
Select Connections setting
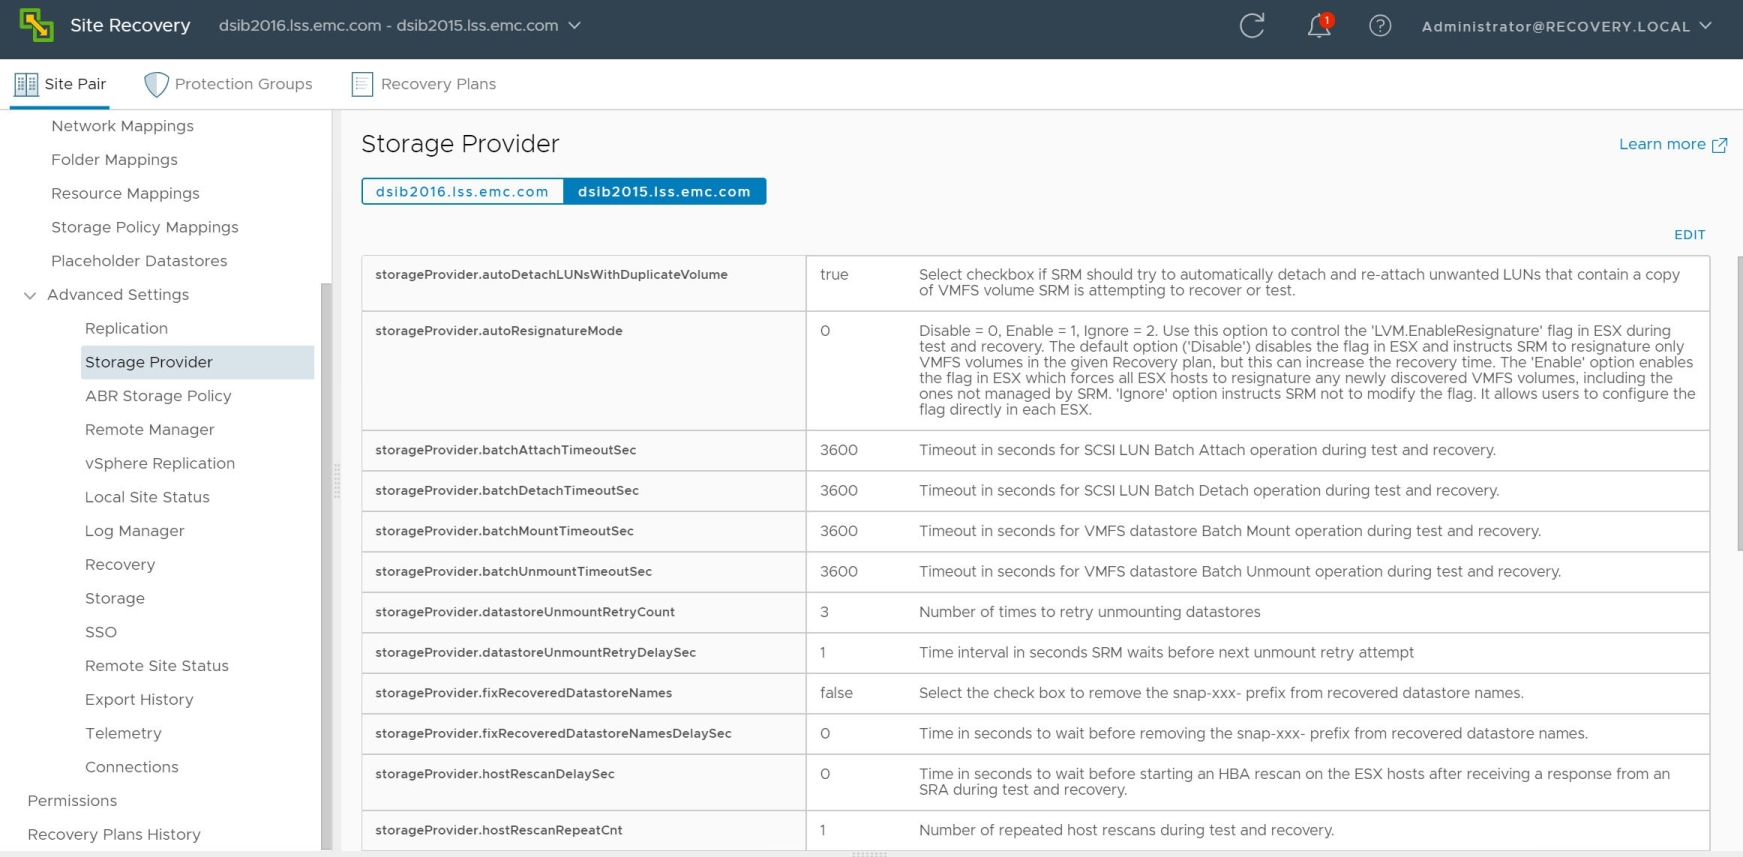click(132, 767)
